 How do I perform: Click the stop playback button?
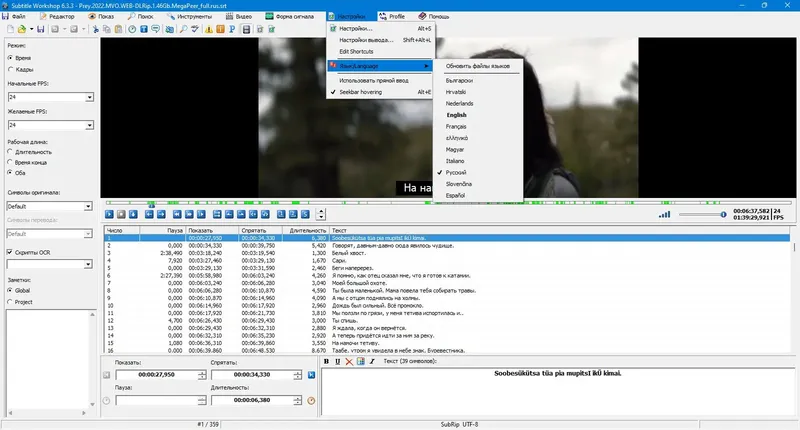(x=121, y=214)
